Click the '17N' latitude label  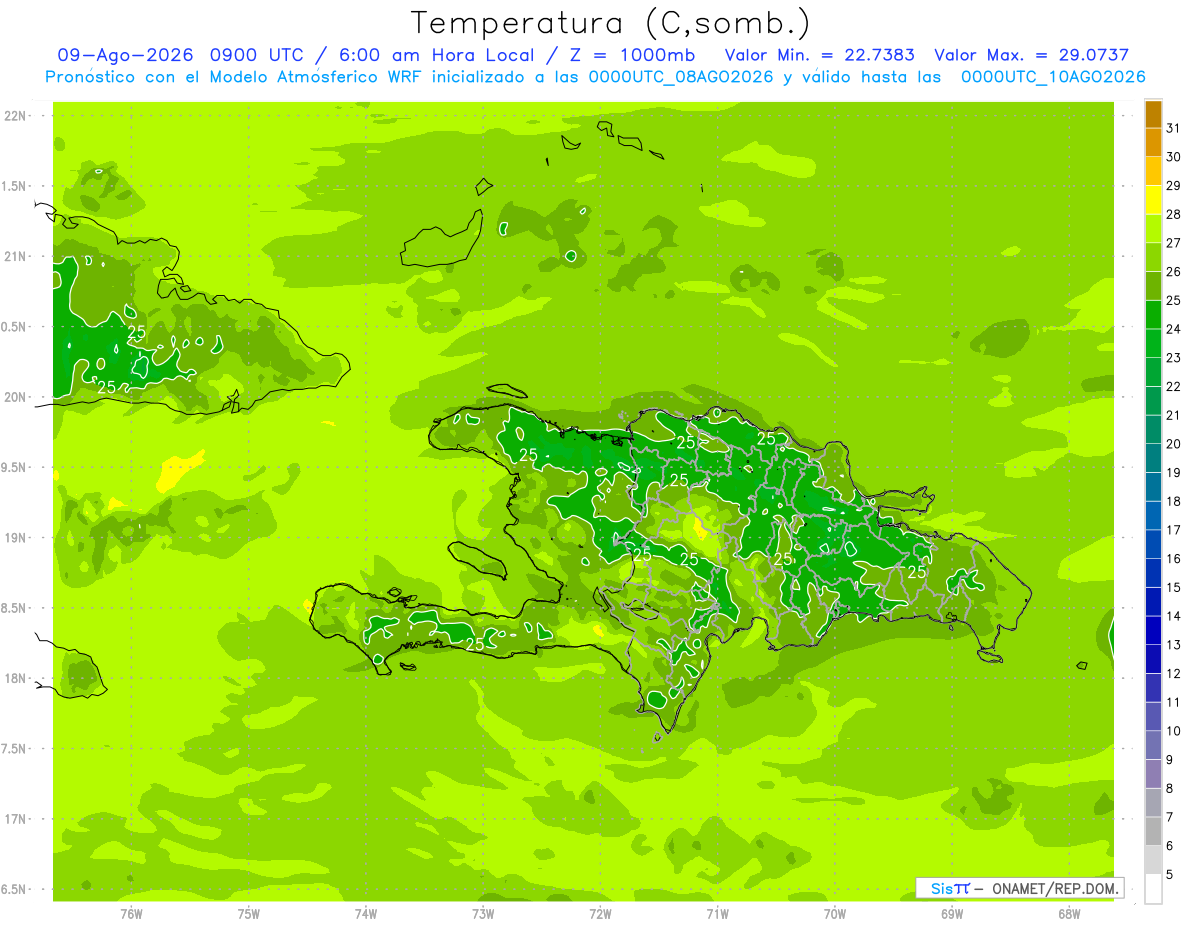pos(15,819)
